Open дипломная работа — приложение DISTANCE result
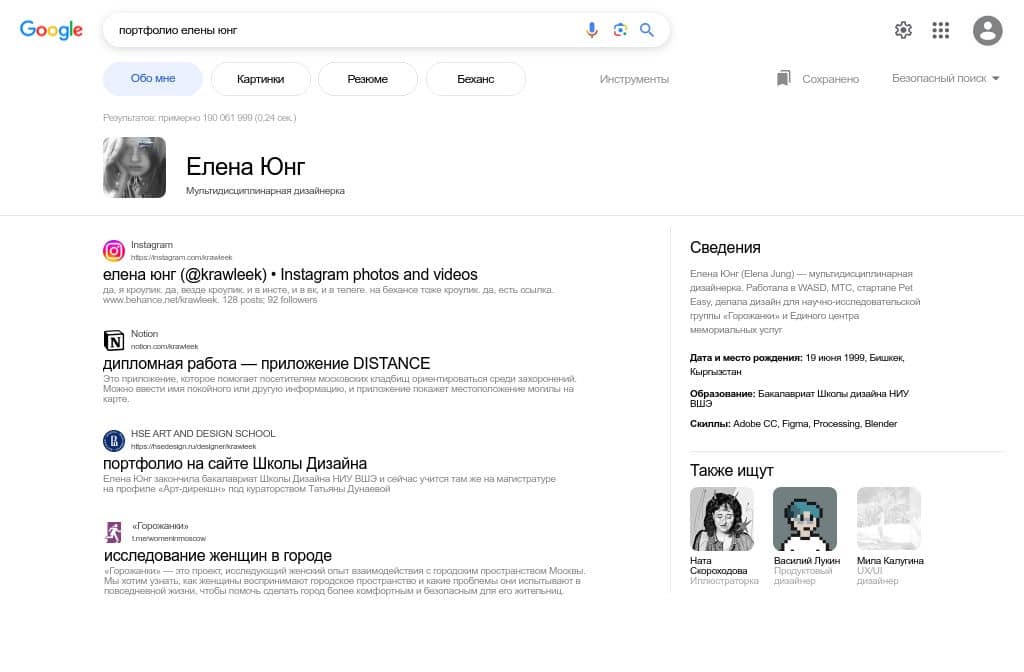 [266, 363]
